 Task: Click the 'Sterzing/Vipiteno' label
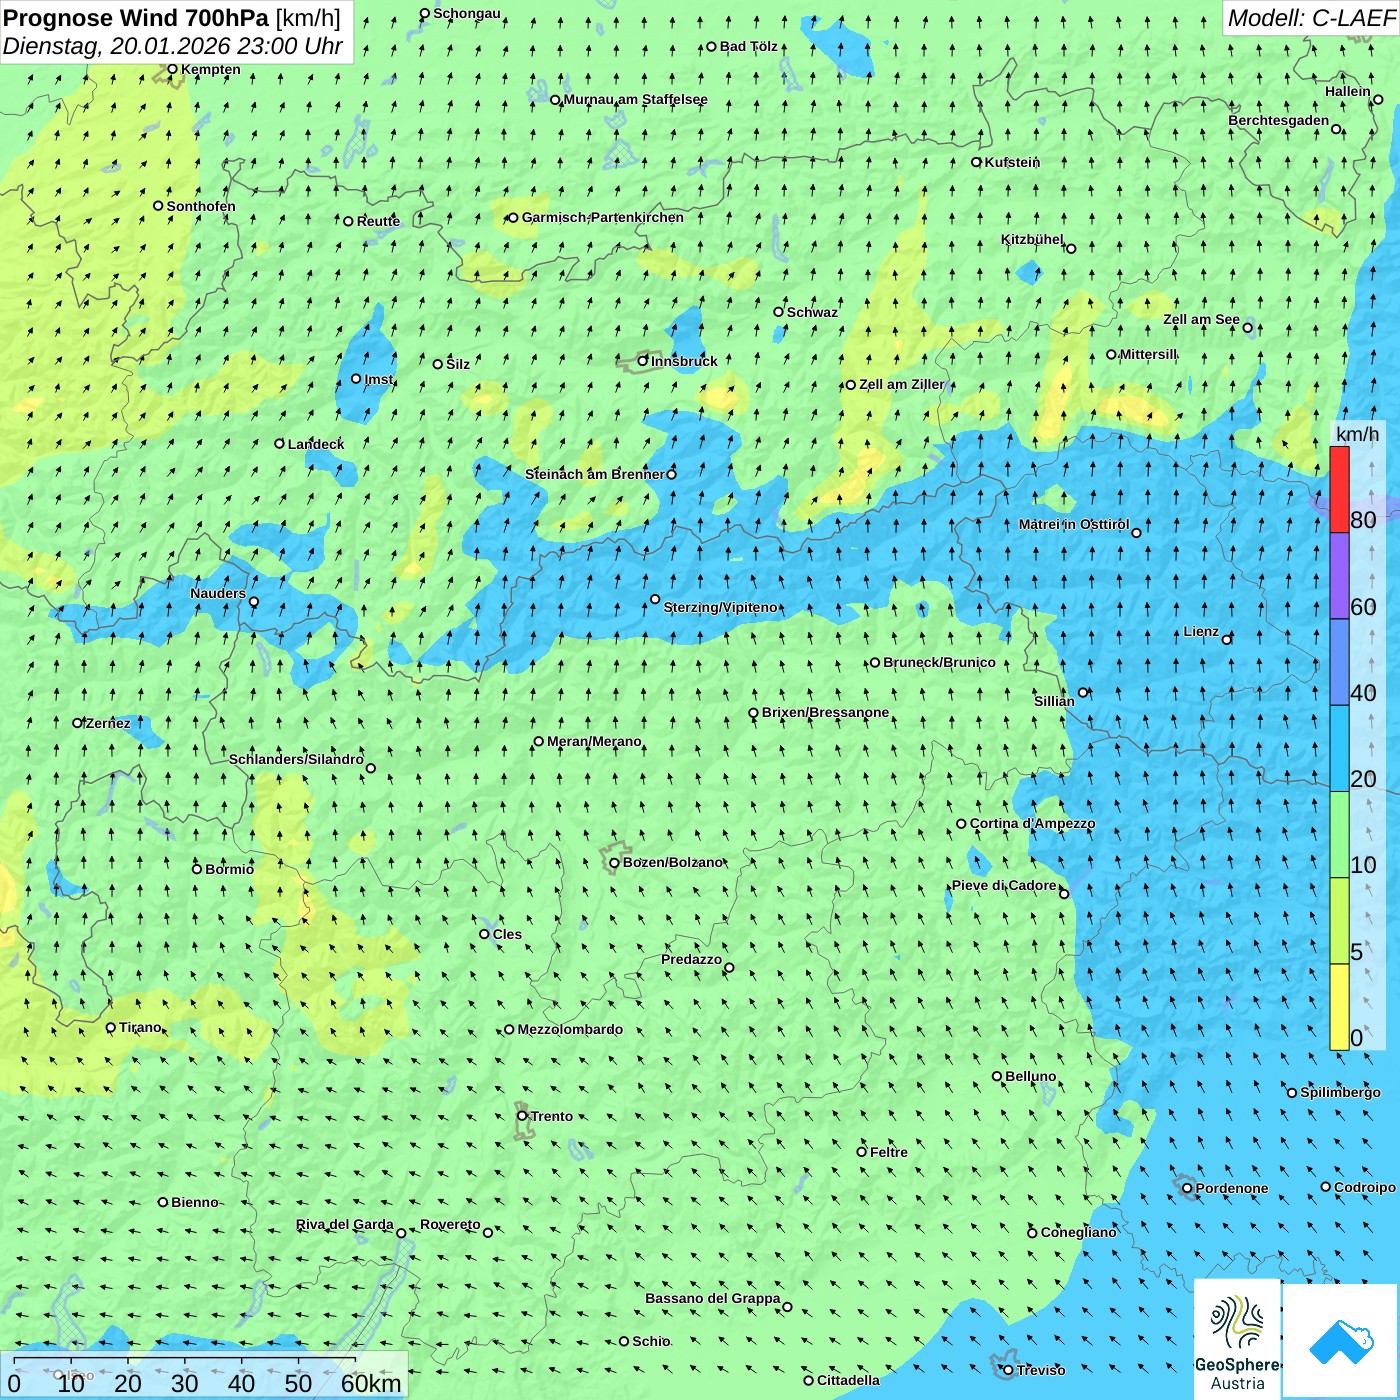pyautogui.click(x=720, y=607)
